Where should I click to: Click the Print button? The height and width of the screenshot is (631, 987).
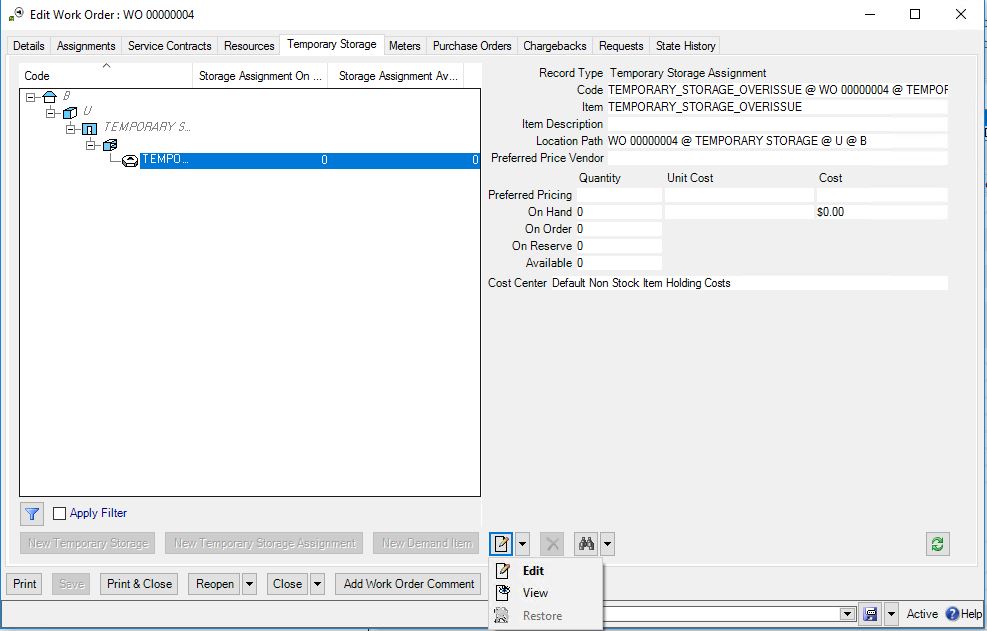point(25,584)
